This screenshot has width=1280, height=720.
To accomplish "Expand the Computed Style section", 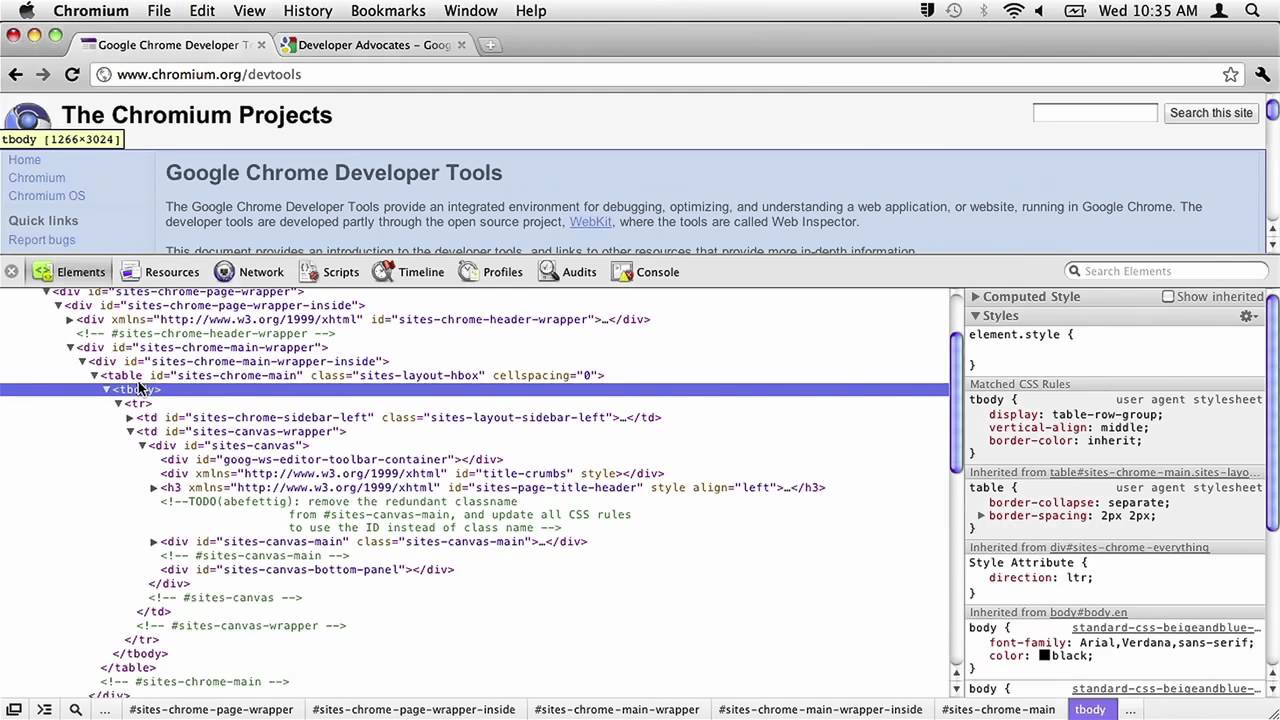I will [975, 297].
